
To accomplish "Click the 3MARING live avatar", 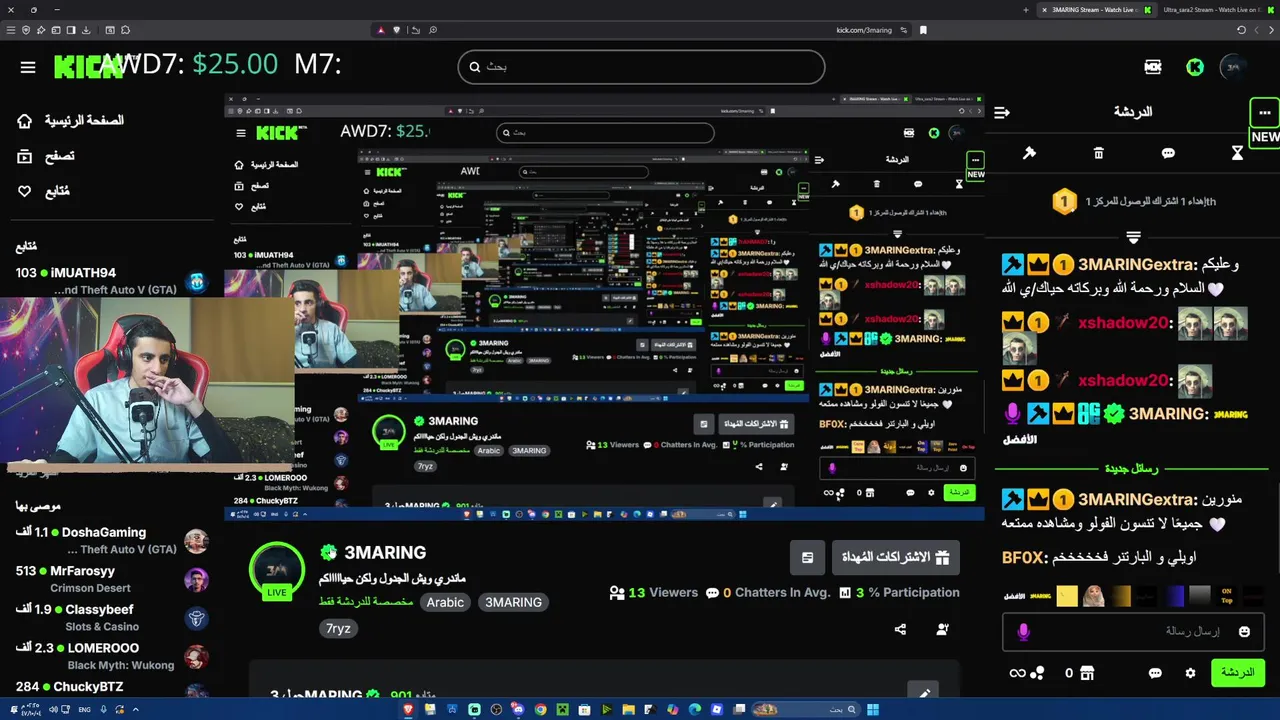I will click(x=277, y=571).
